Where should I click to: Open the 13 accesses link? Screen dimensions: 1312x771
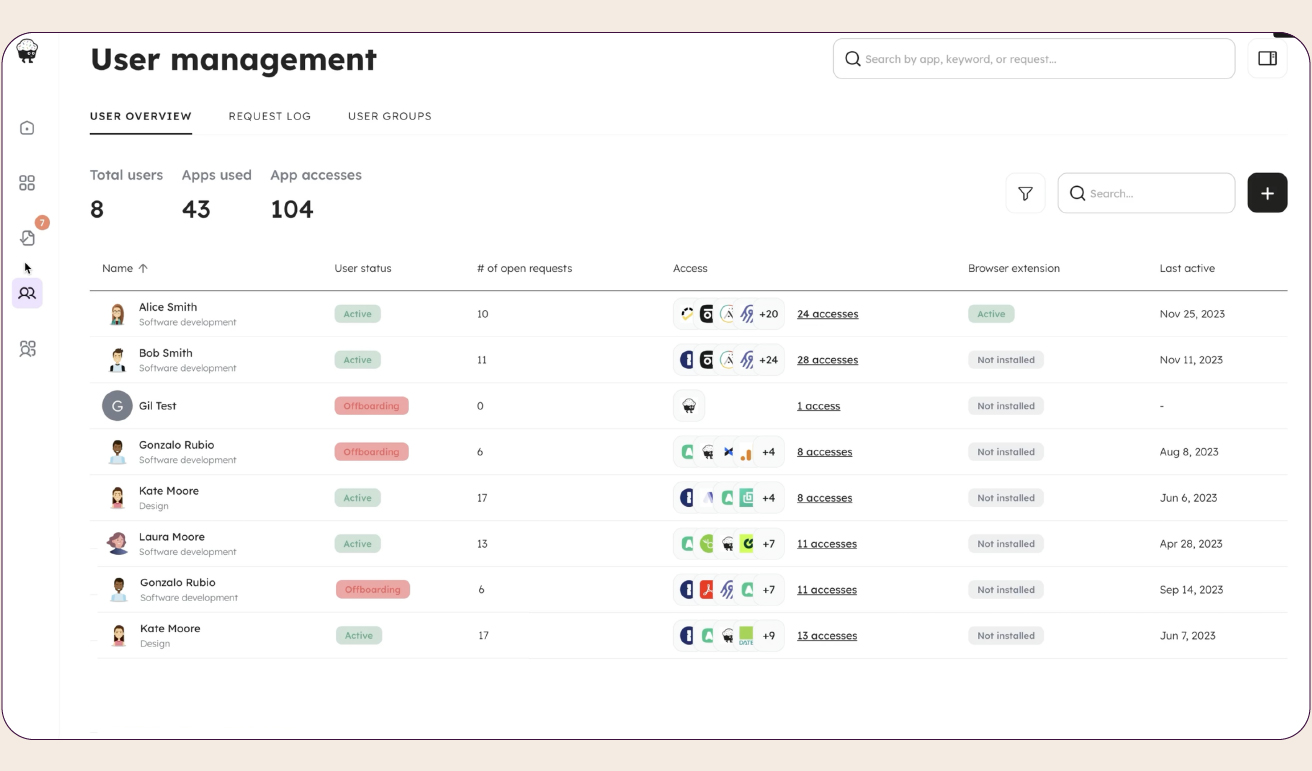pos(827,636)
